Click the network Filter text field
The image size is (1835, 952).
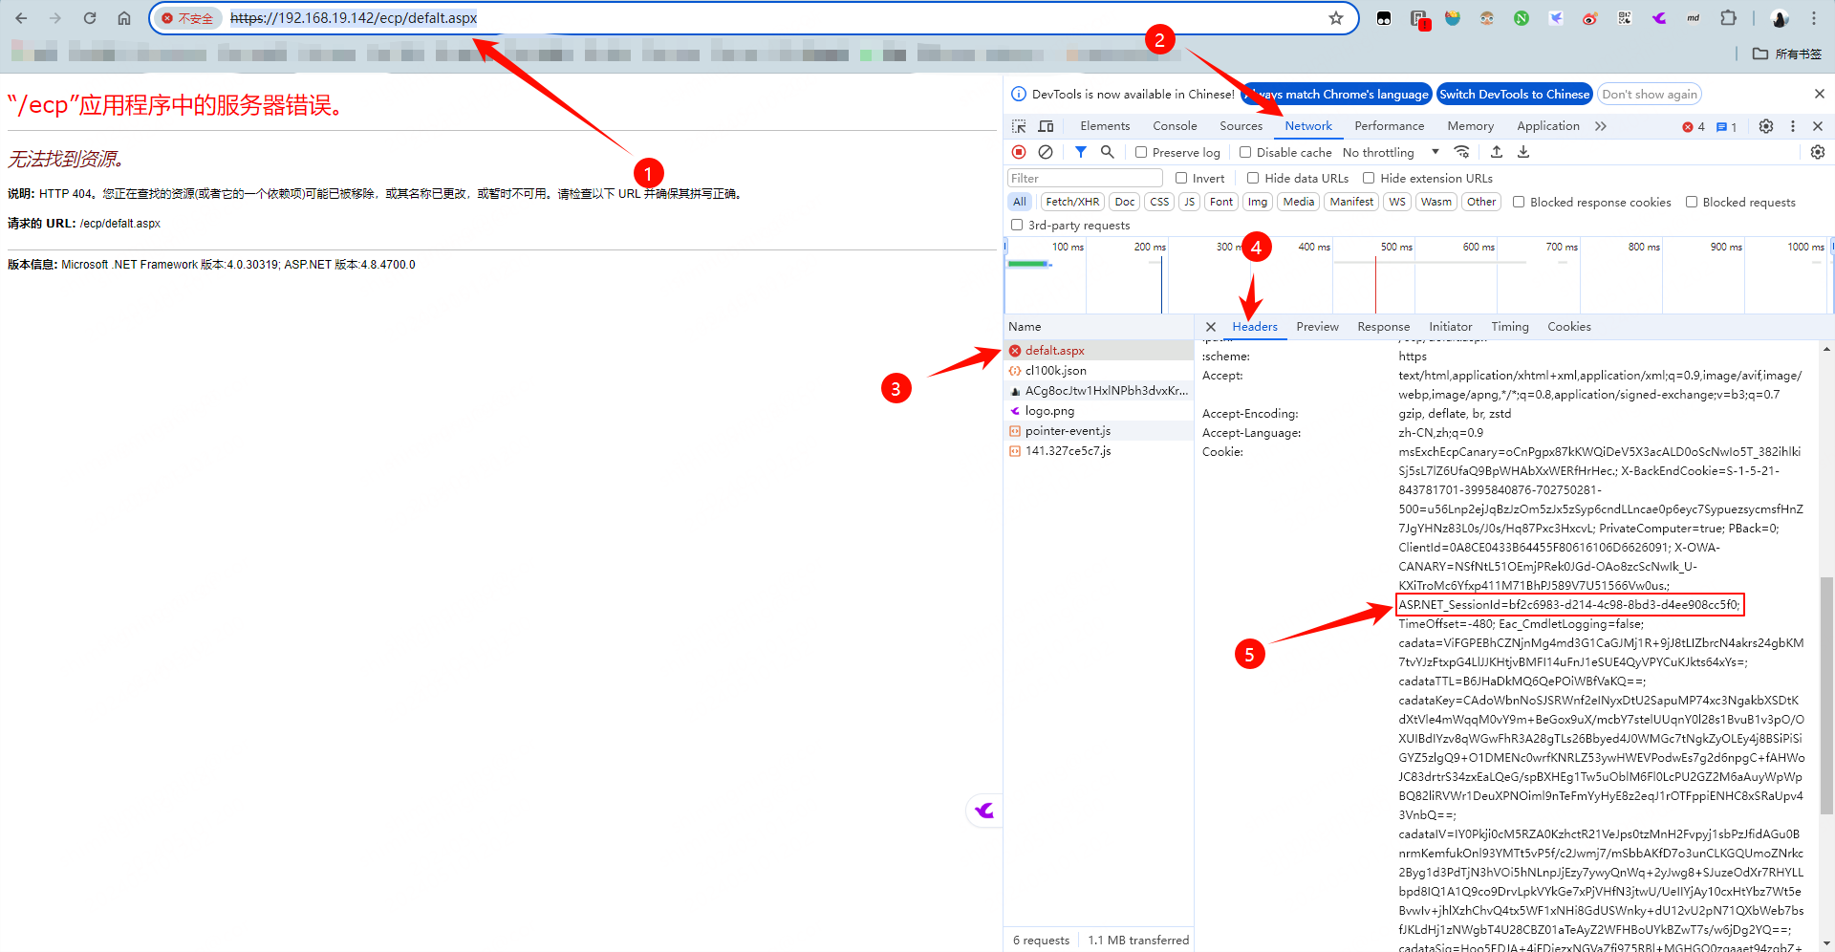coord(1084,179)
